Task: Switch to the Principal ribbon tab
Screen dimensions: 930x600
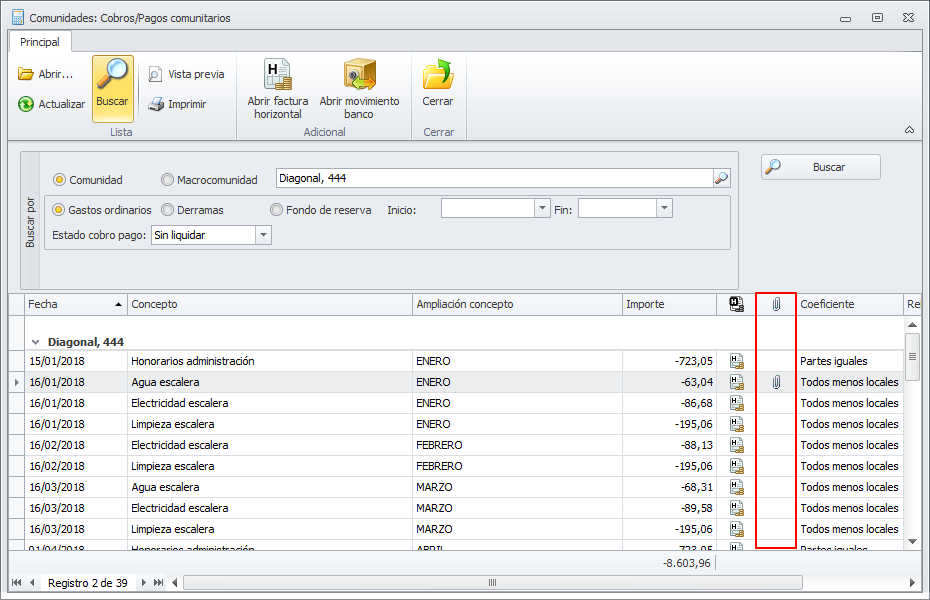Action: pyautogui.click(x=40, y=42)
